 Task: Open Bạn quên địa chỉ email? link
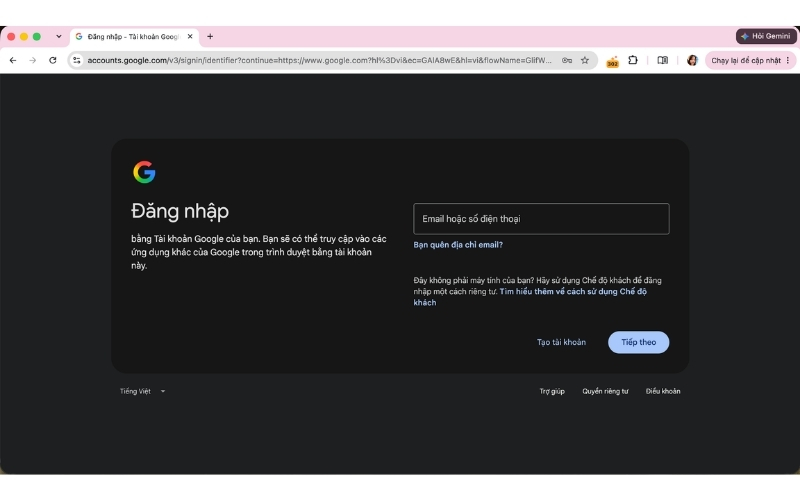click(458, 245)
